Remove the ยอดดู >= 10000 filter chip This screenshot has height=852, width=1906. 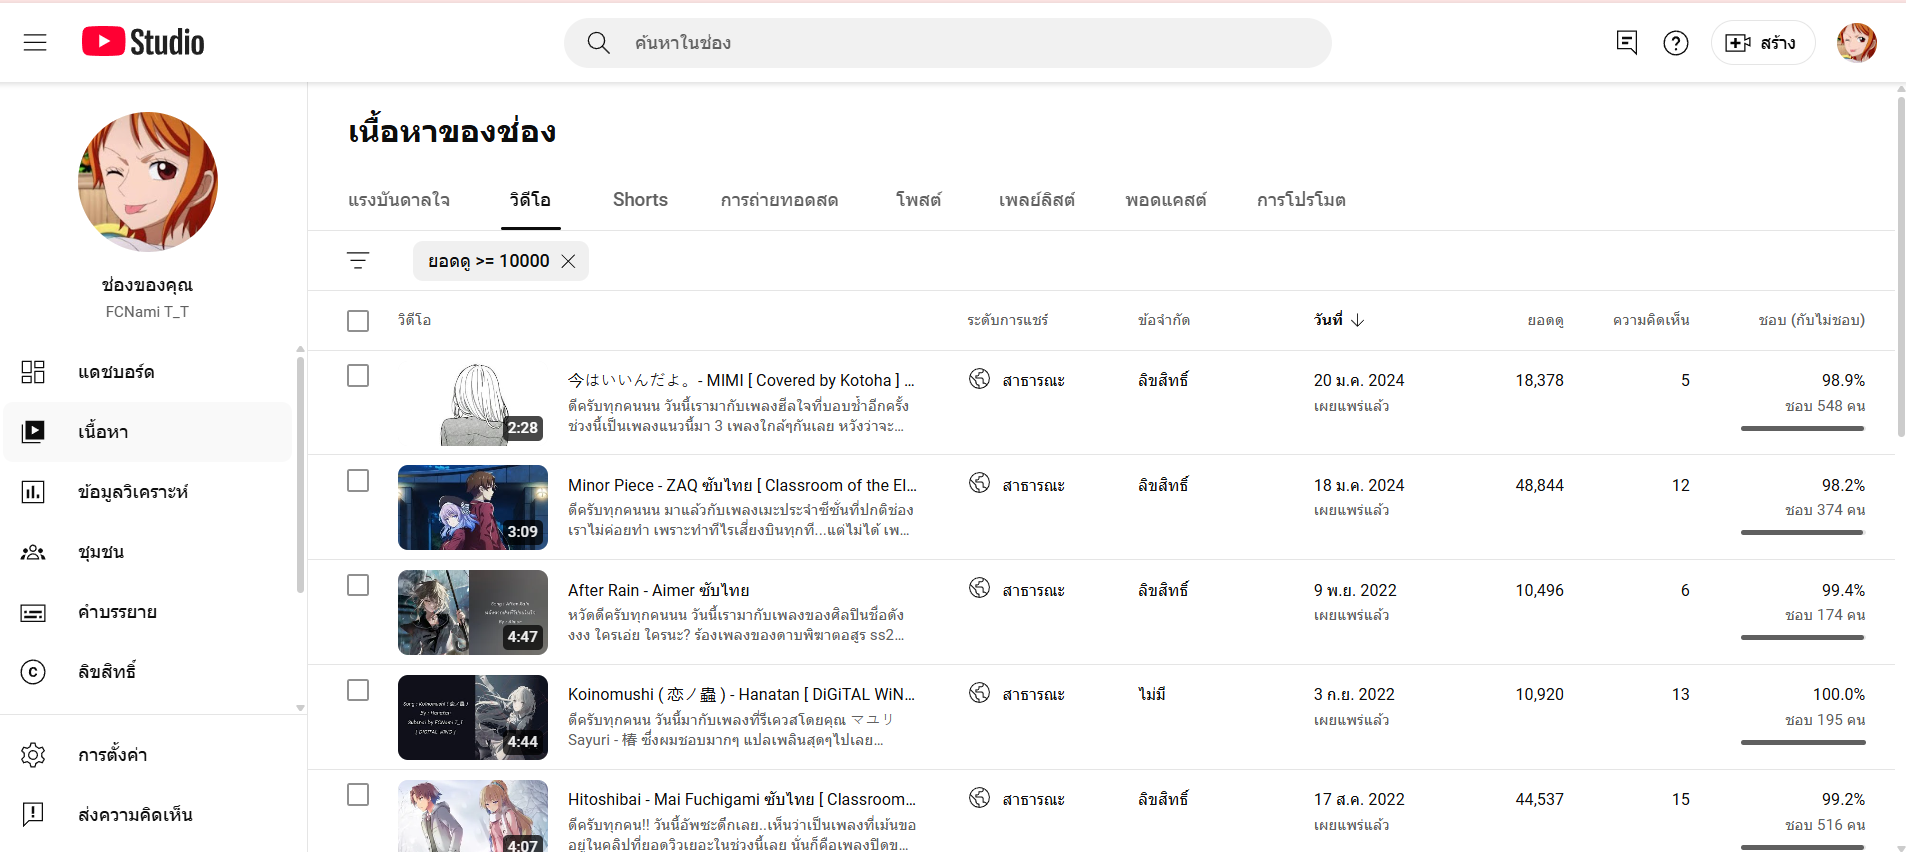coord(568,261)
